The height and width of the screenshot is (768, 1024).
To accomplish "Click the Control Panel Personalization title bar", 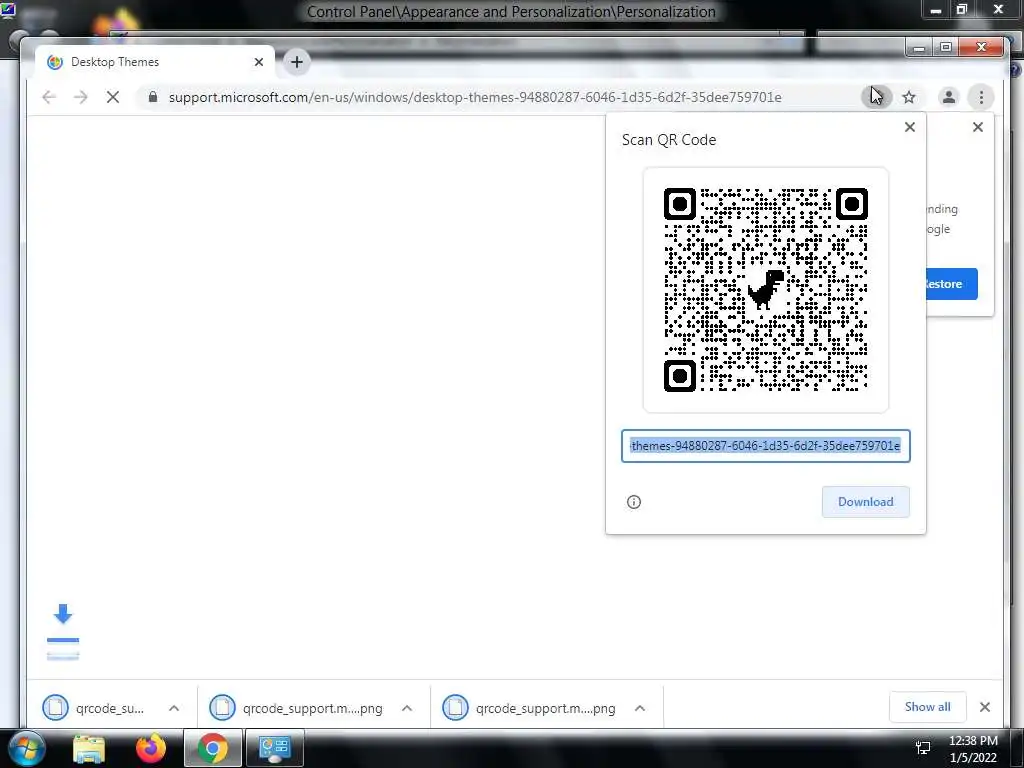I will click(511, 12).
